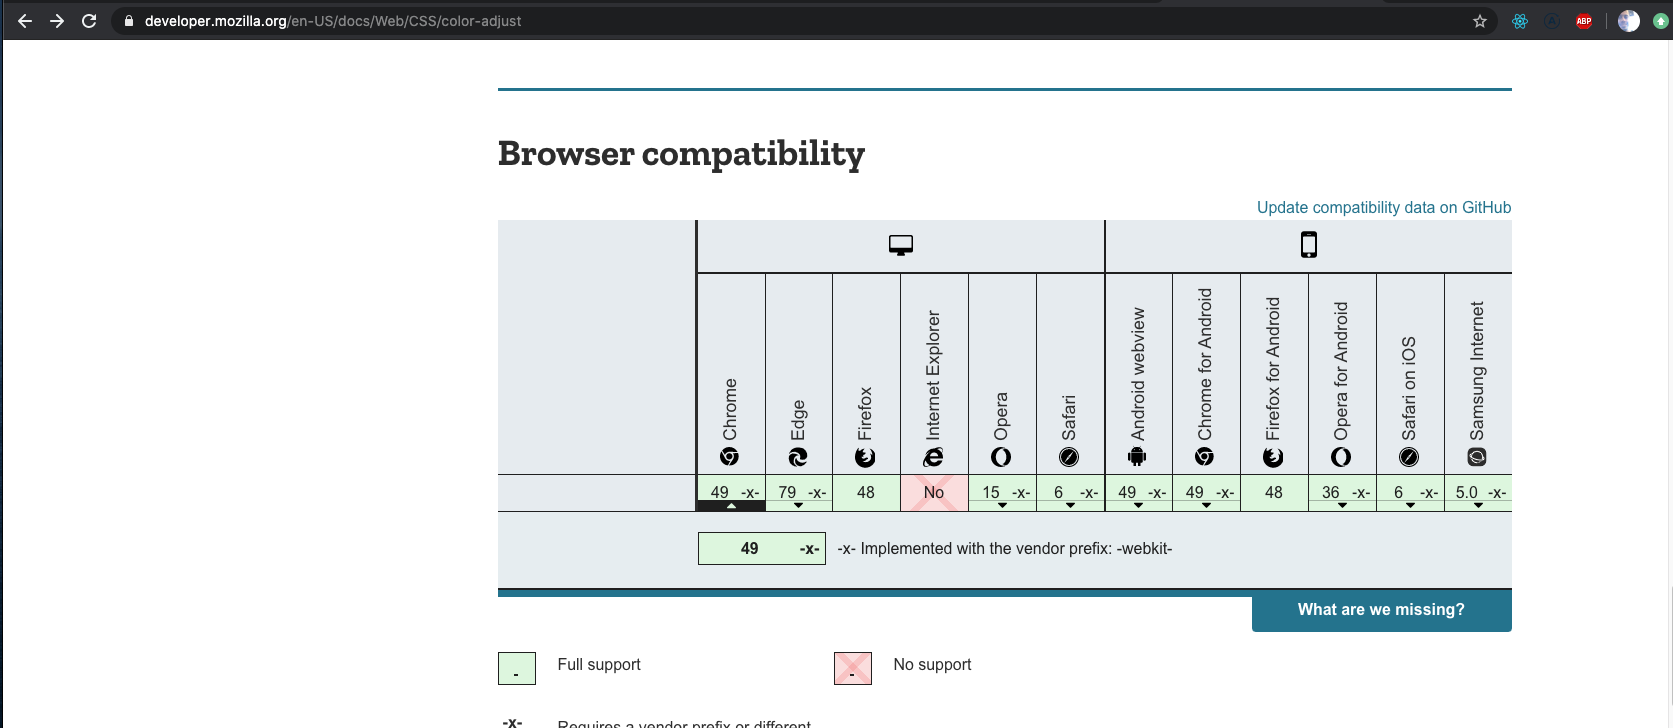Expand the Opera 15 support details
The image size is (1673, 728).
(1003, 493)
